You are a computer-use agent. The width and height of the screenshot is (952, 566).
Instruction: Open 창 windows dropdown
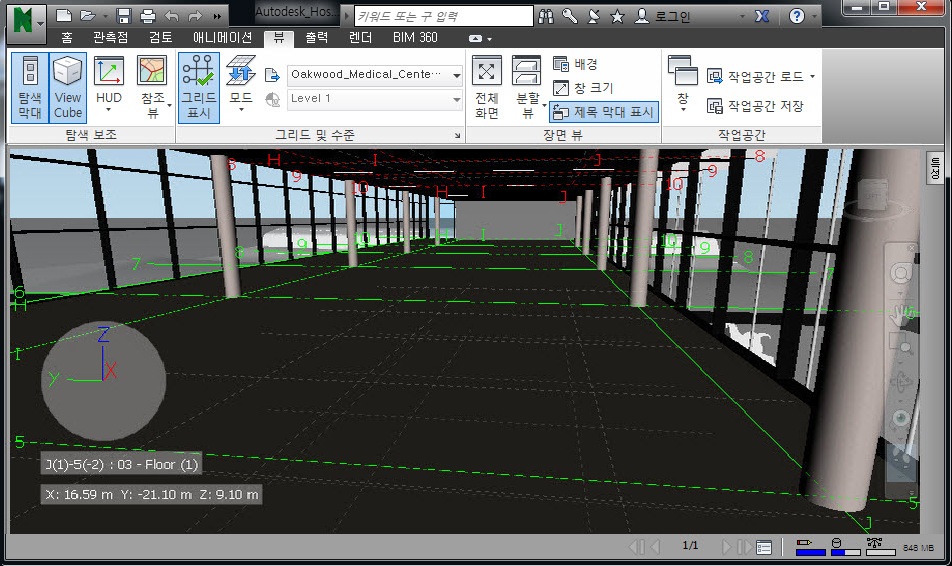pyautogui.click(x=682, y=84)
